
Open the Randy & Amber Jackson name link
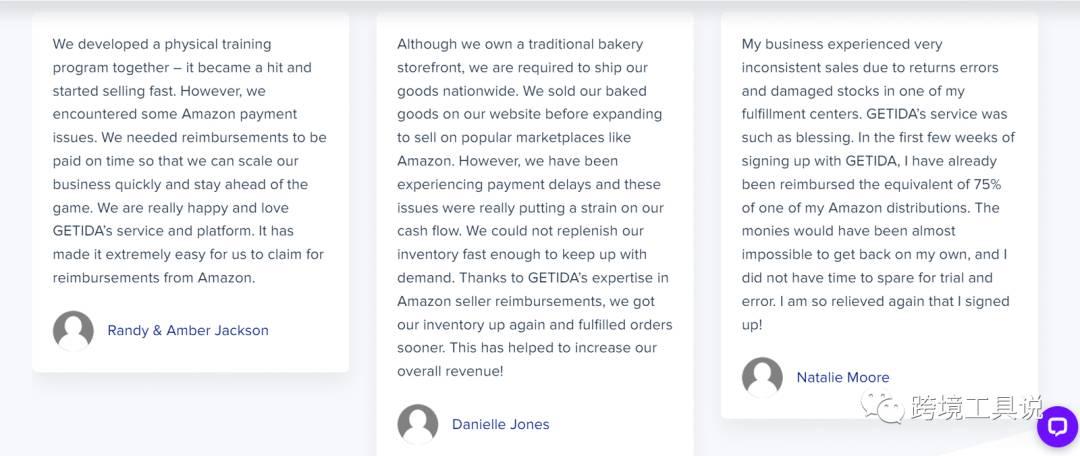coord(188,331)
